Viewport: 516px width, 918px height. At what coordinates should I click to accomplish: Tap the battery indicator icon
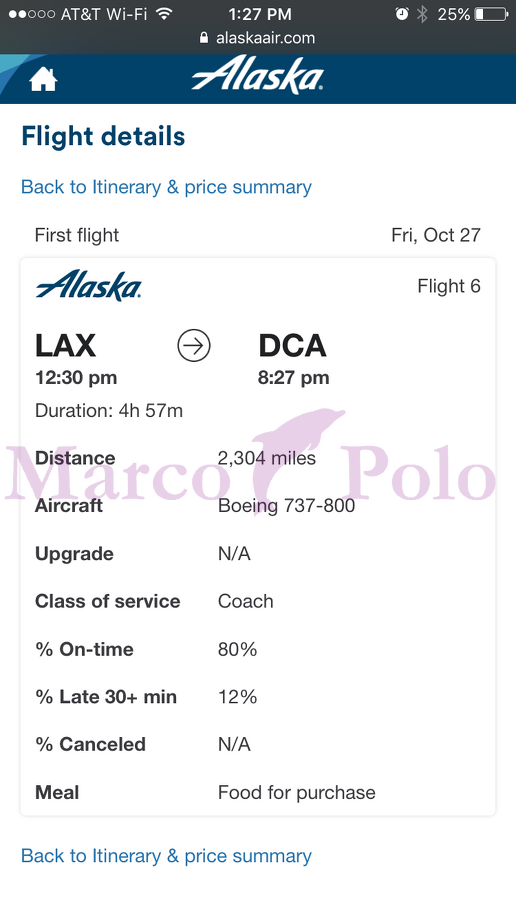coord(491,13)
